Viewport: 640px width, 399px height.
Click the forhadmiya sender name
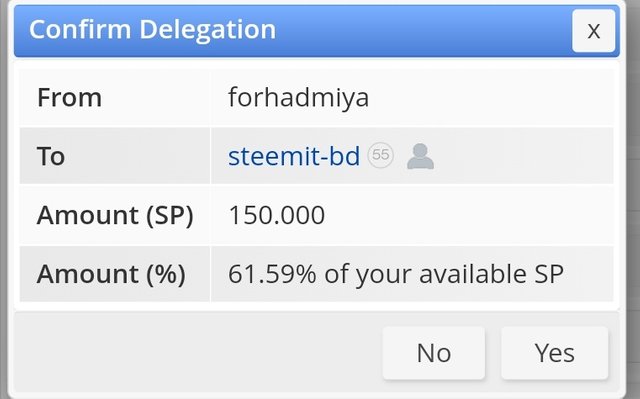tap(298, 98)
